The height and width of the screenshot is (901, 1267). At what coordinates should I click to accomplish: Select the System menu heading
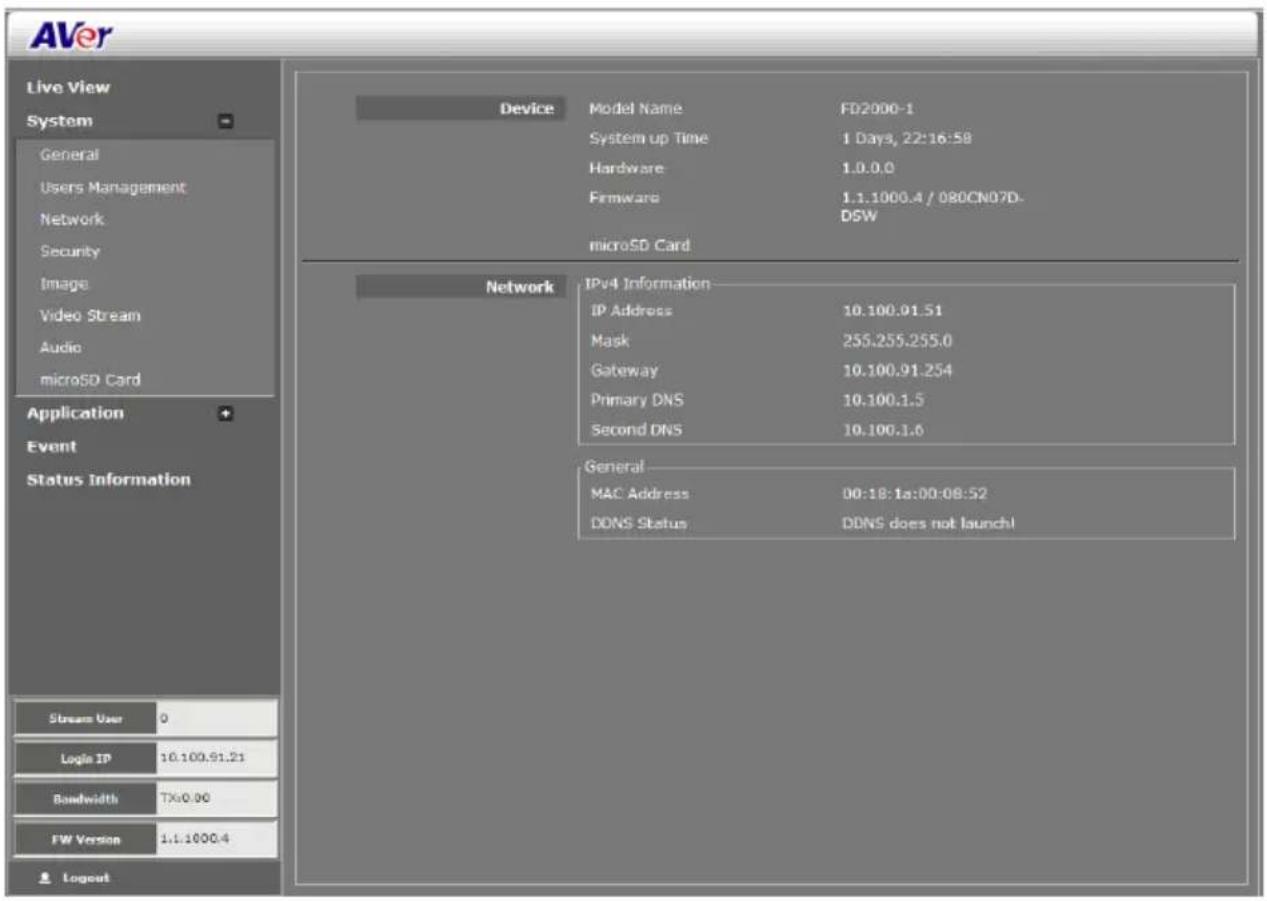click(59, 121)
